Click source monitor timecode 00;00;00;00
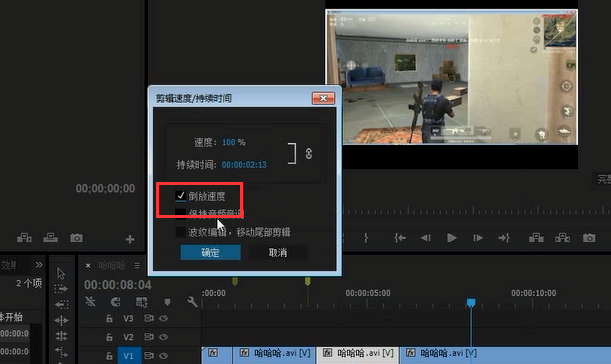 coord(105,189)
